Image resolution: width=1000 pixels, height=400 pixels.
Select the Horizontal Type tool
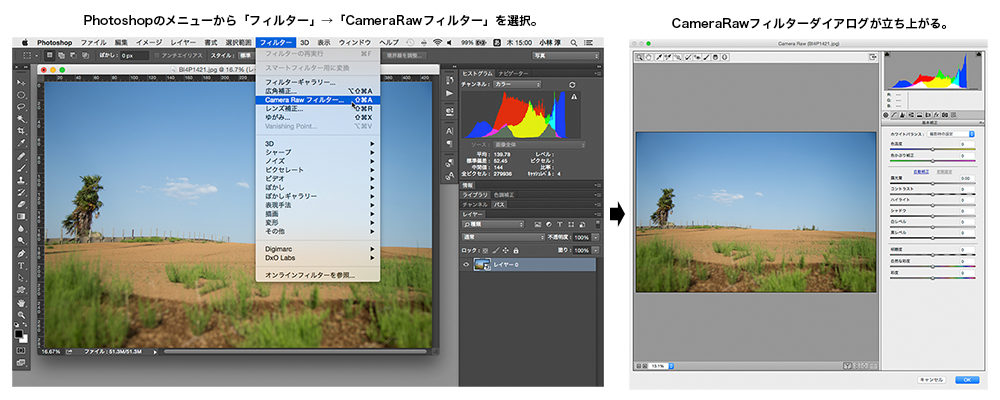point(20,265)
